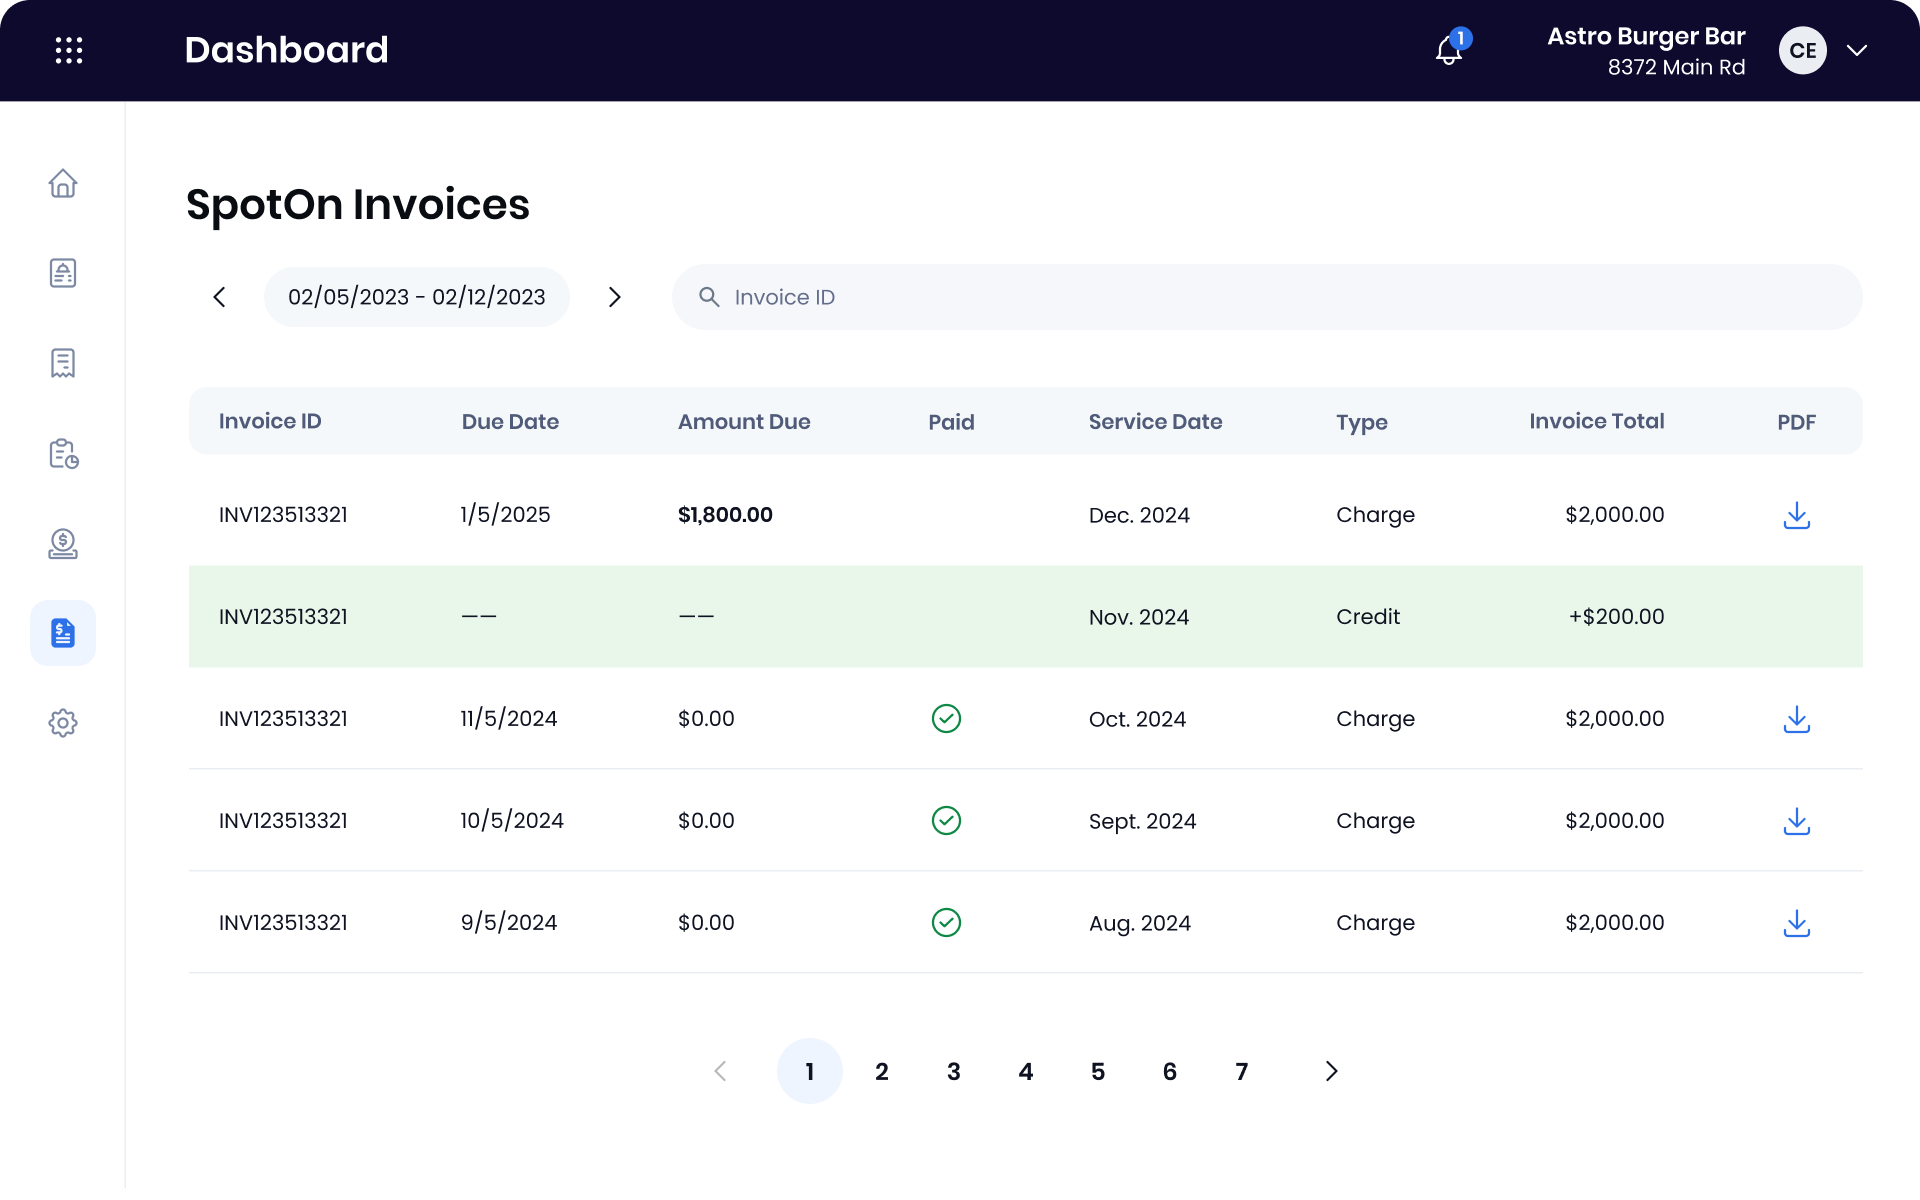The height and width of the screenshot is (1200, 1920).
Task: Click the search magnifier icon
Action: tap(709, 297)
